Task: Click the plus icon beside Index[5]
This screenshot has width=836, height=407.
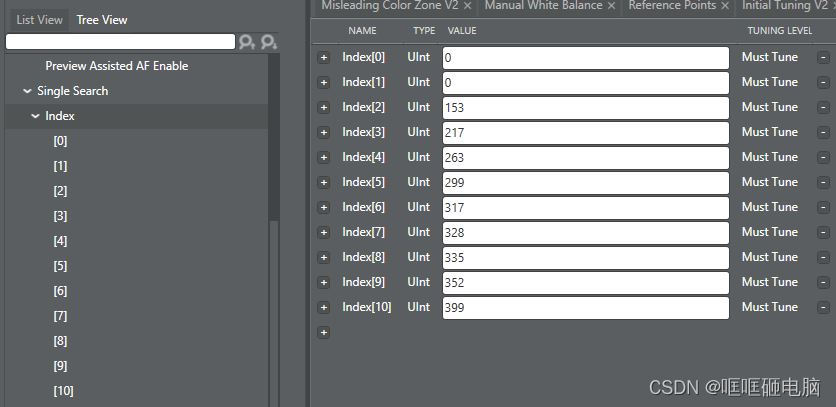Action: point(323,183)
